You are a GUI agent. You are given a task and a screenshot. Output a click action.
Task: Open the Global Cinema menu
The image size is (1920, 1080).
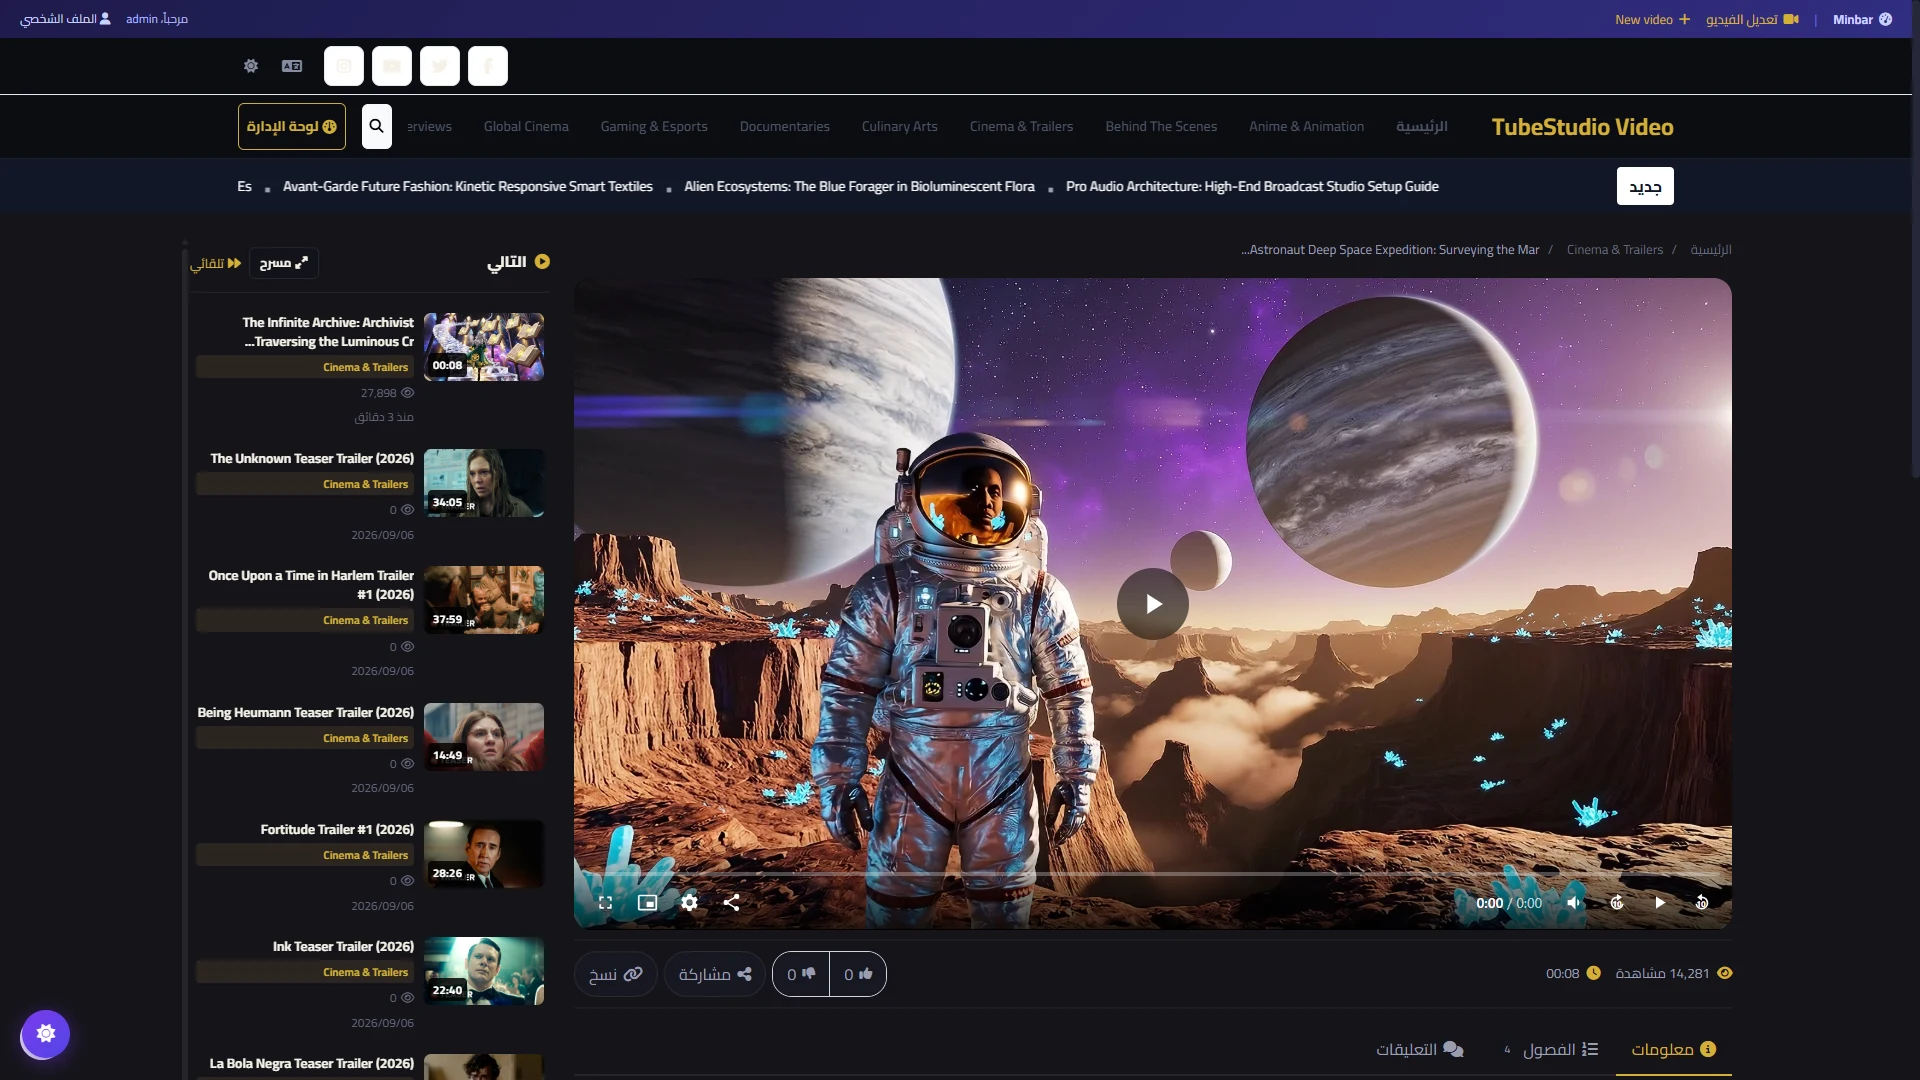click(x=526, y=126)
